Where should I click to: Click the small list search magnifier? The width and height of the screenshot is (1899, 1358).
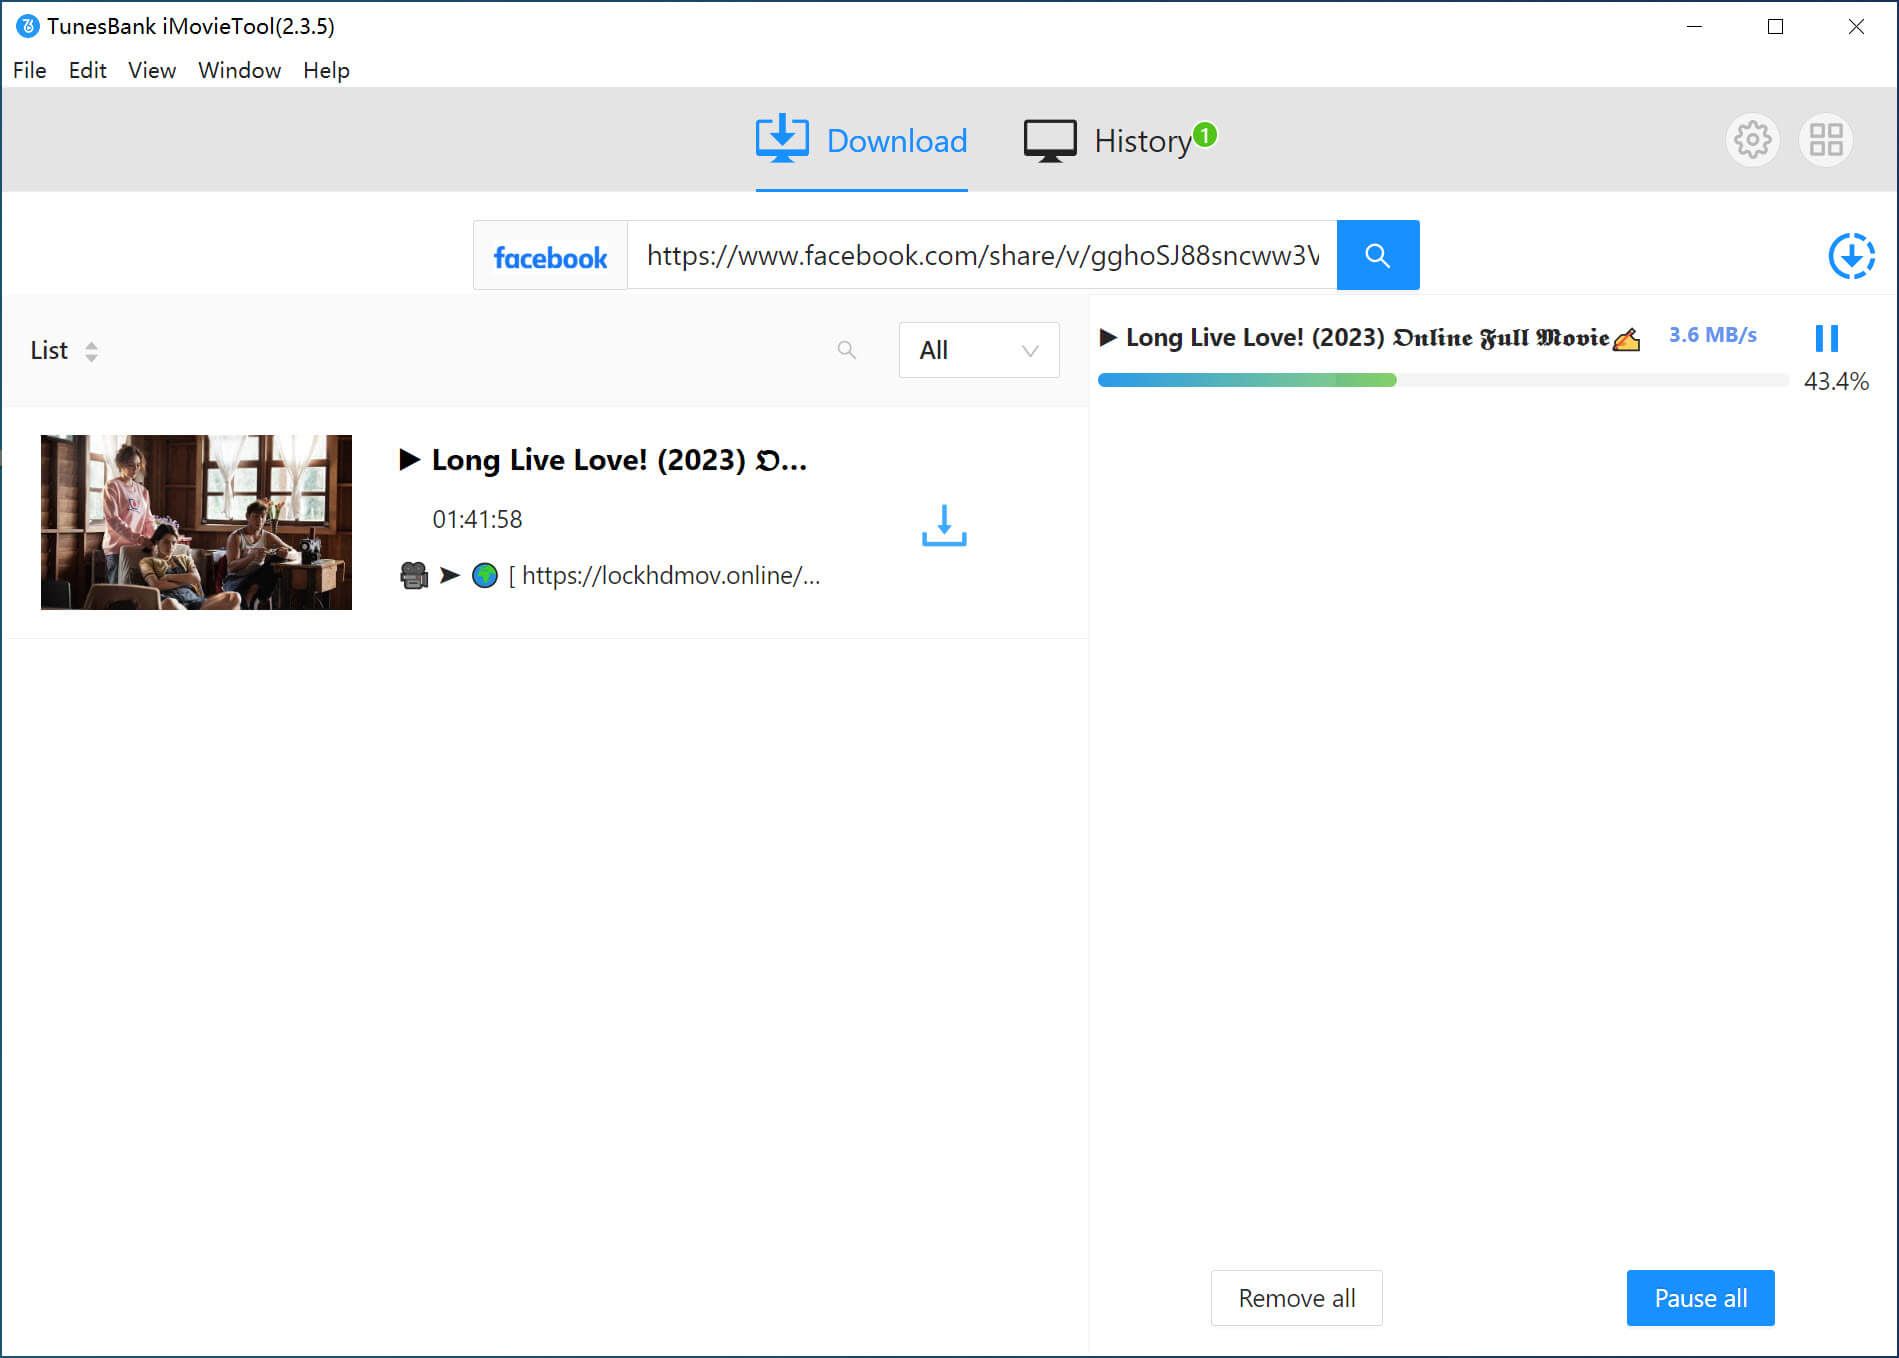click(846, 350)
